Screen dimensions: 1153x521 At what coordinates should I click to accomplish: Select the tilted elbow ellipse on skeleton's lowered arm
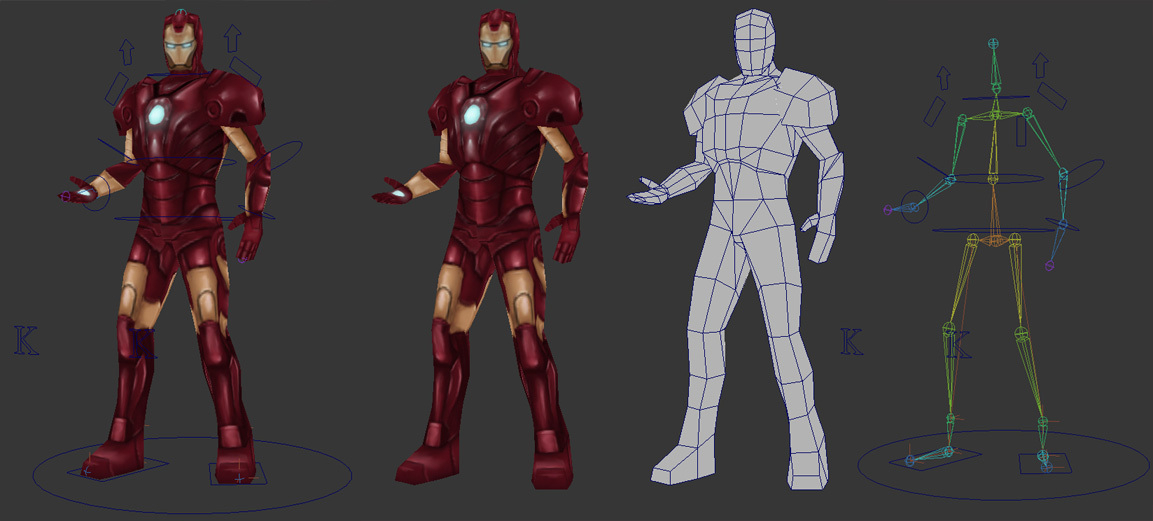point(1083,174)
